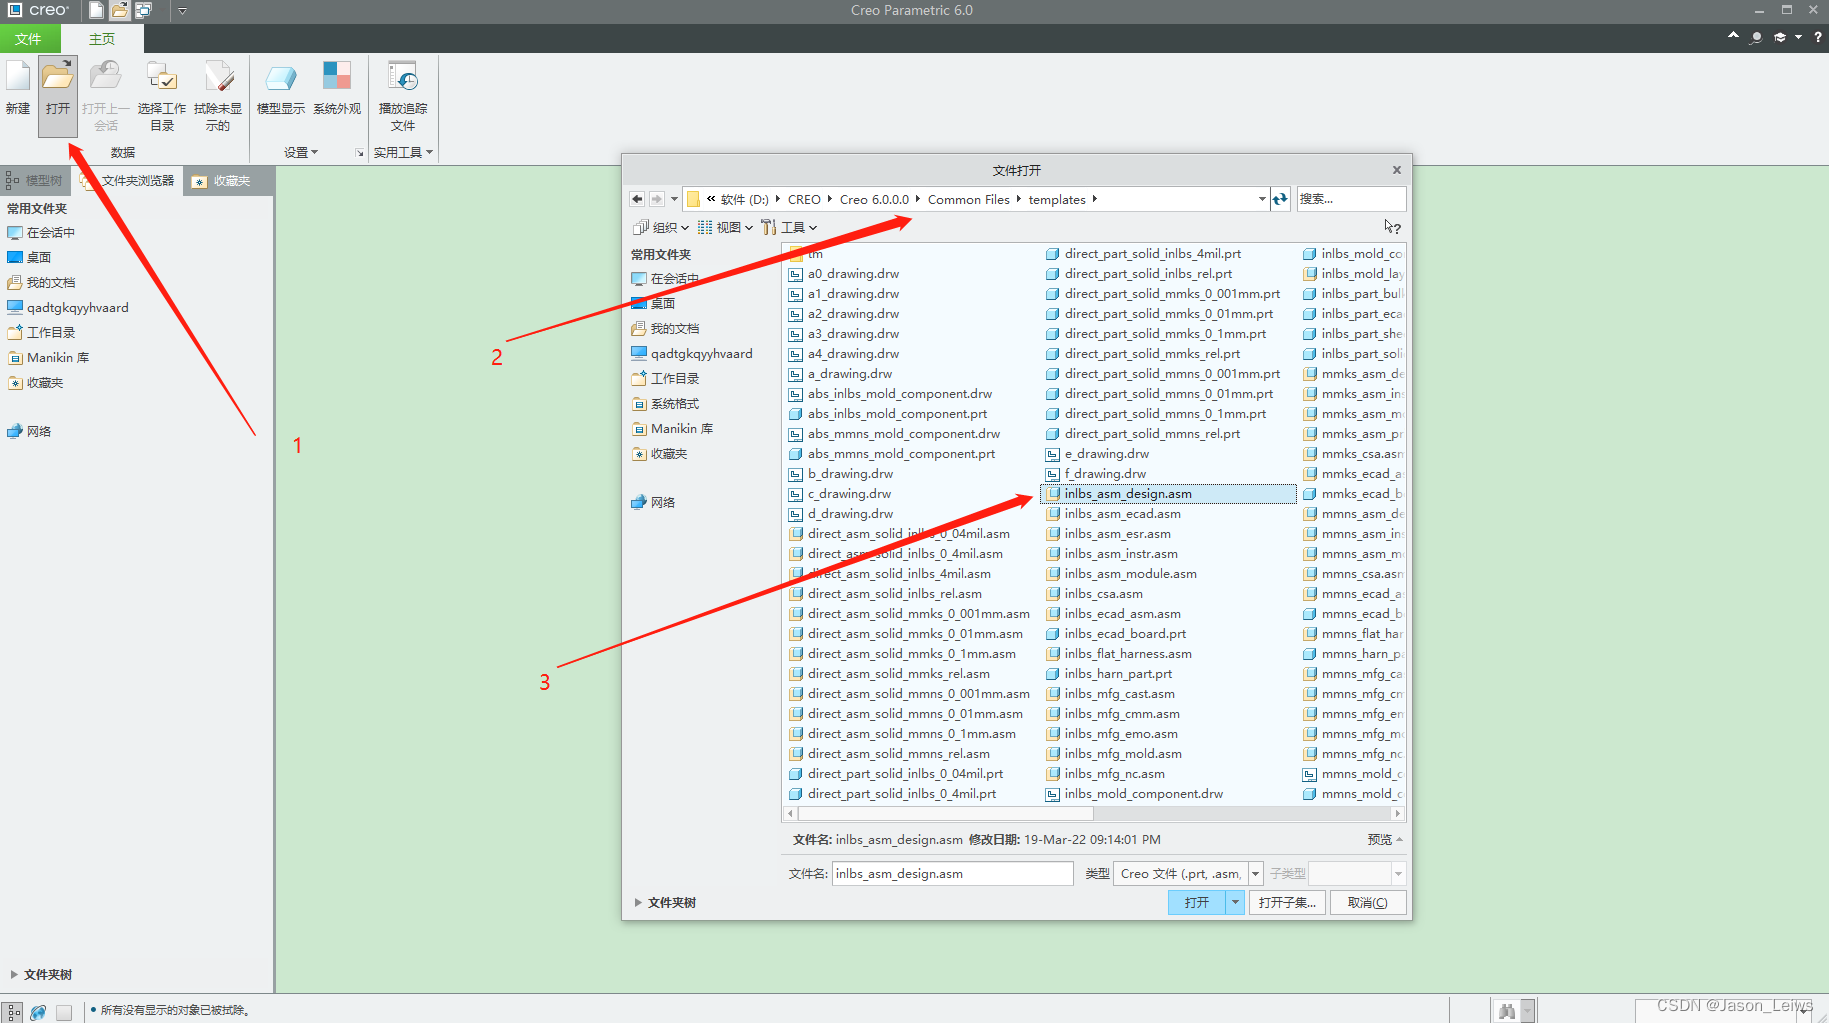Collapse ribbon with the up arrow
1829x1023 pixels.
(1733, 36)
